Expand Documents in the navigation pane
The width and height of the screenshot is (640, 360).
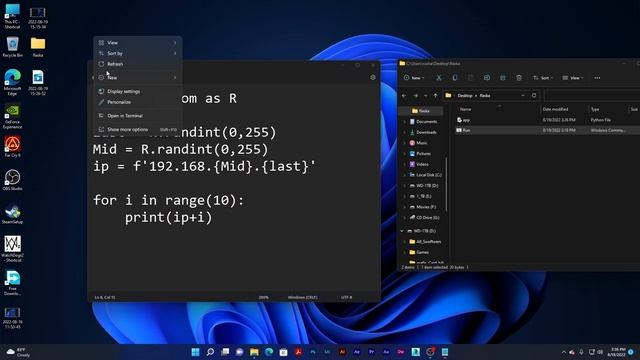click(x=404, y=122)
